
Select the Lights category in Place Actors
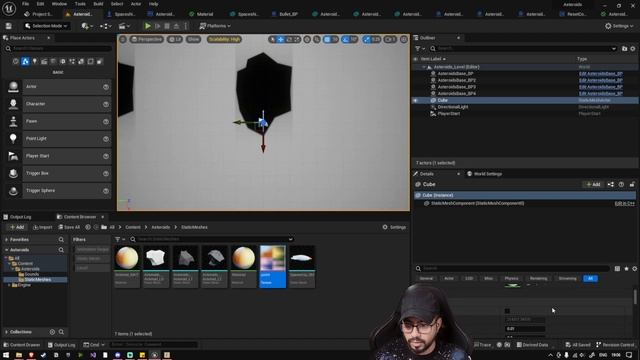tap(35, 62)
